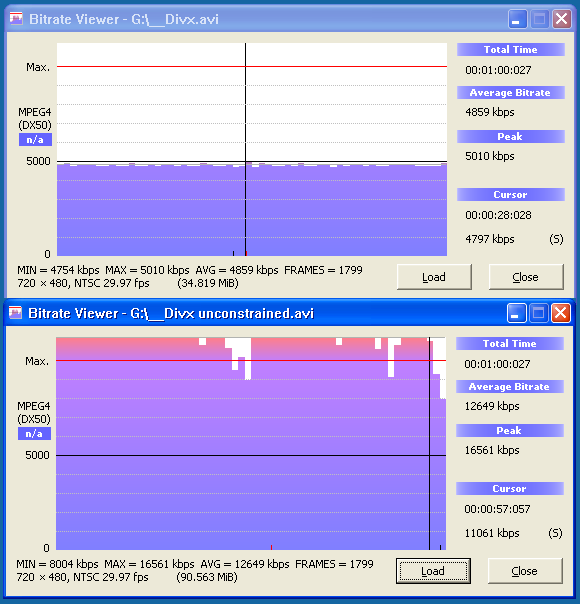Close the Divx.avi window with the X button

tap(562, 19)
